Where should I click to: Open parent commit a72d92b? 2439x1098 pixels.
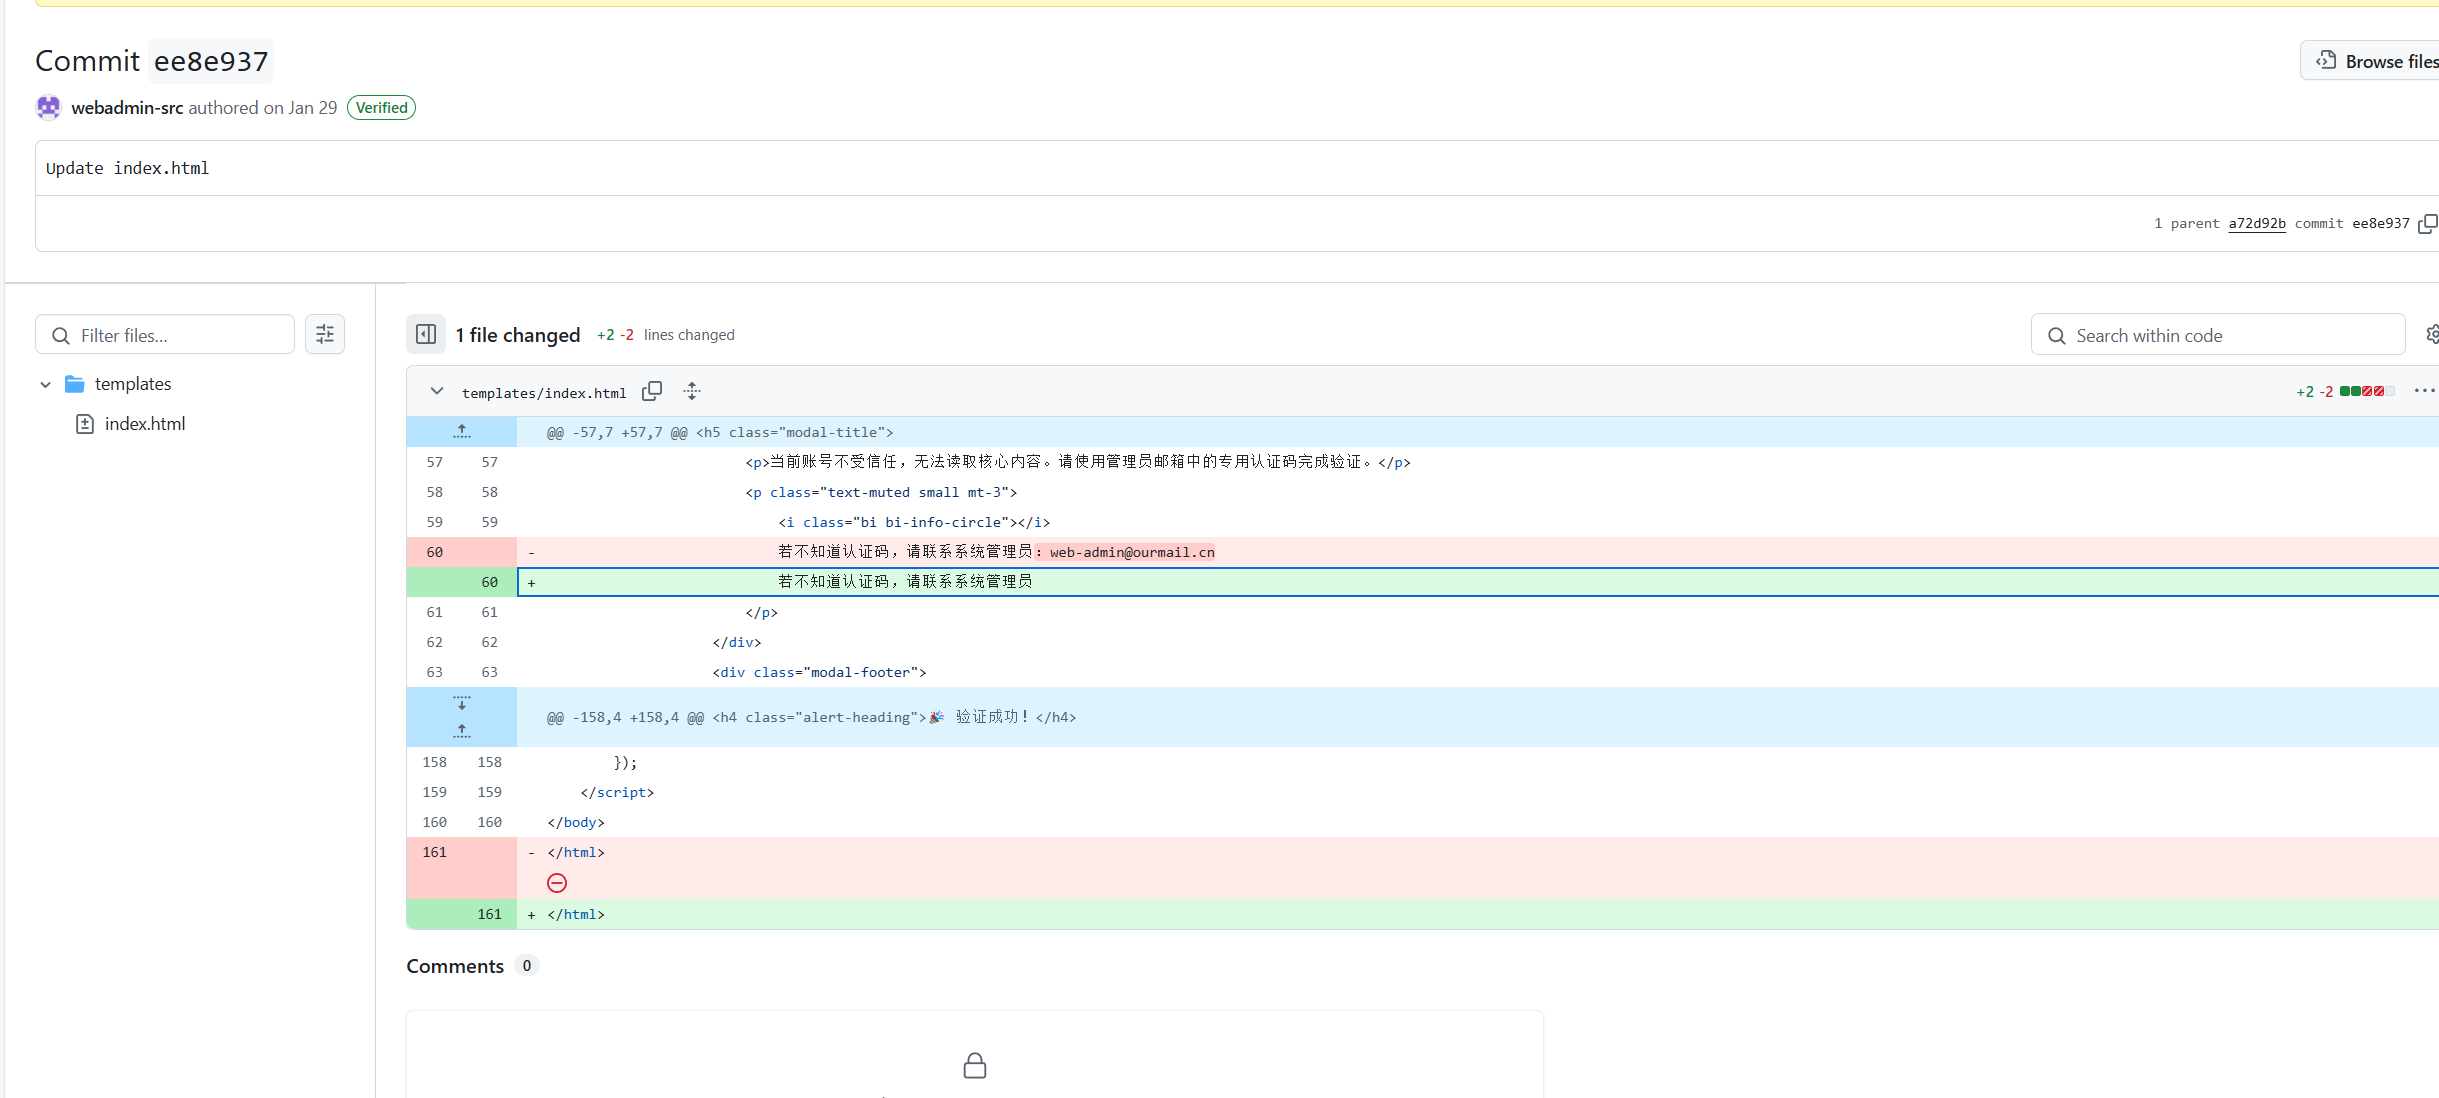(2256, 223)
